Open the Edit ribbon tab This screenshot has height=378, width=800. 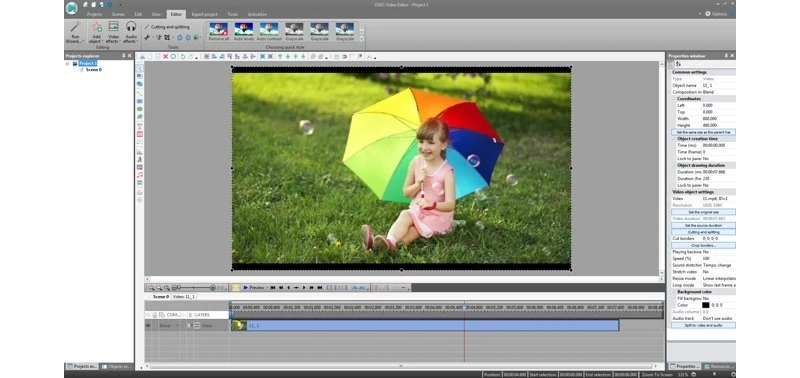coord(138,14)
